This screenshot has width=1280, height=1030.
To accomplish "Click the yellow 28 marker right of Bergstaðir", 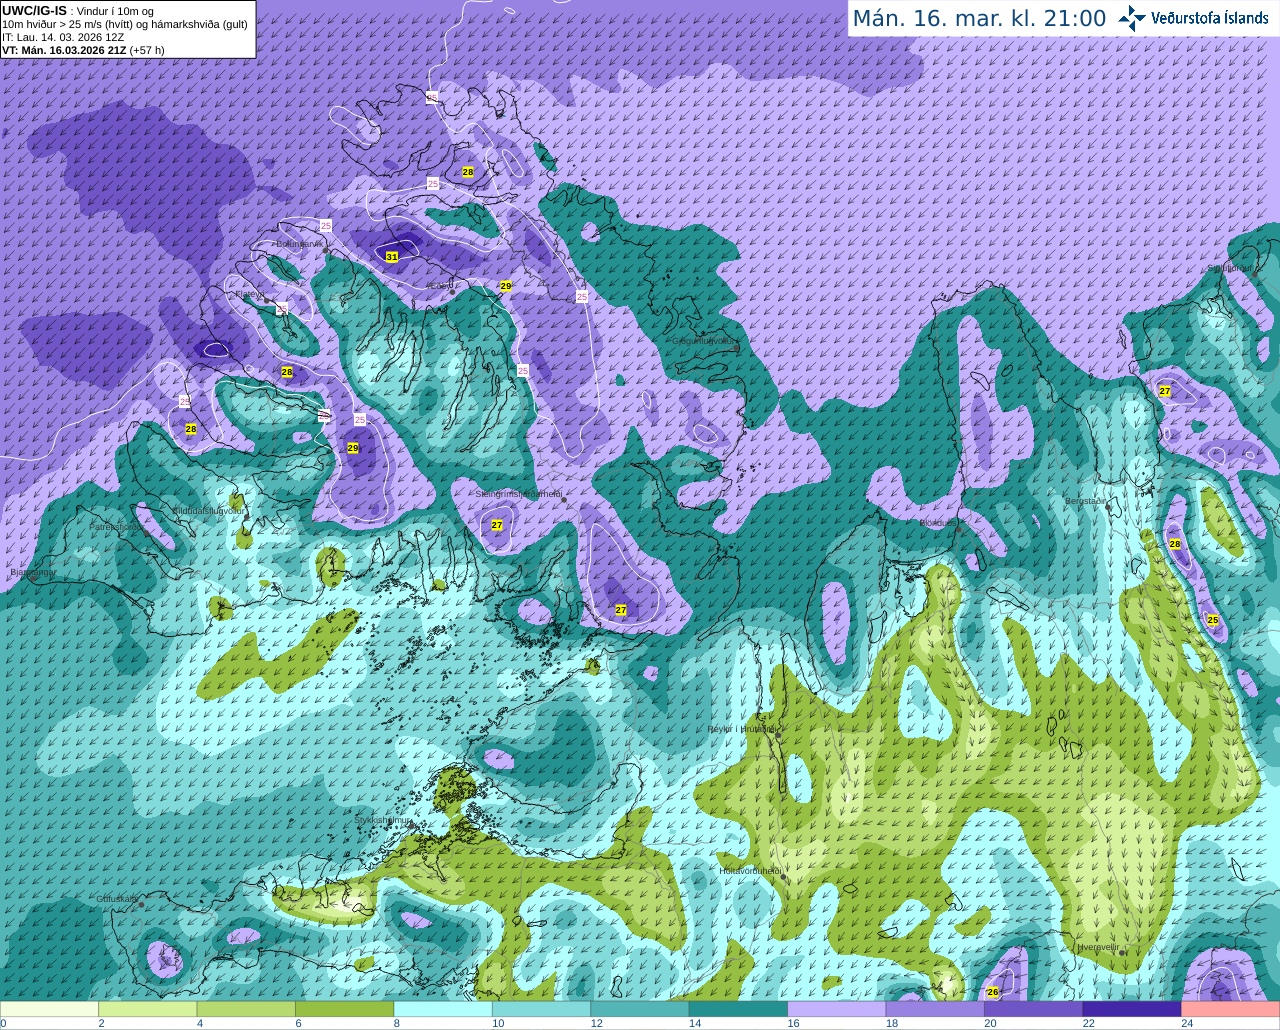I will coord(1175,544).
